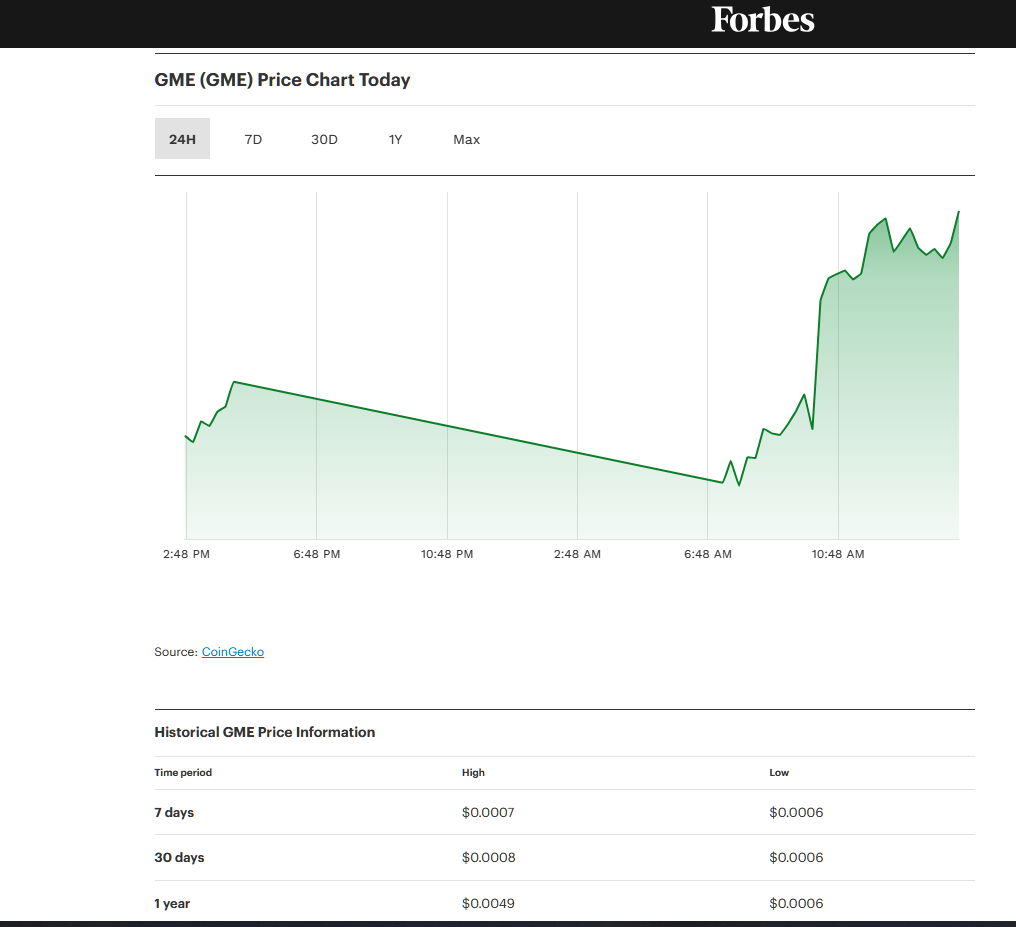Click the 6:48 PM axis label

click(x=317, y=554)
